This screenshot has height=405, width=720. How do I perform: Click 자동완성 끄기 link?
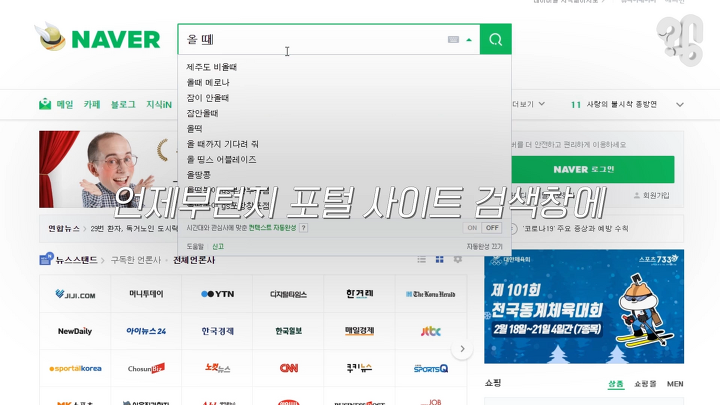point(484,247)
